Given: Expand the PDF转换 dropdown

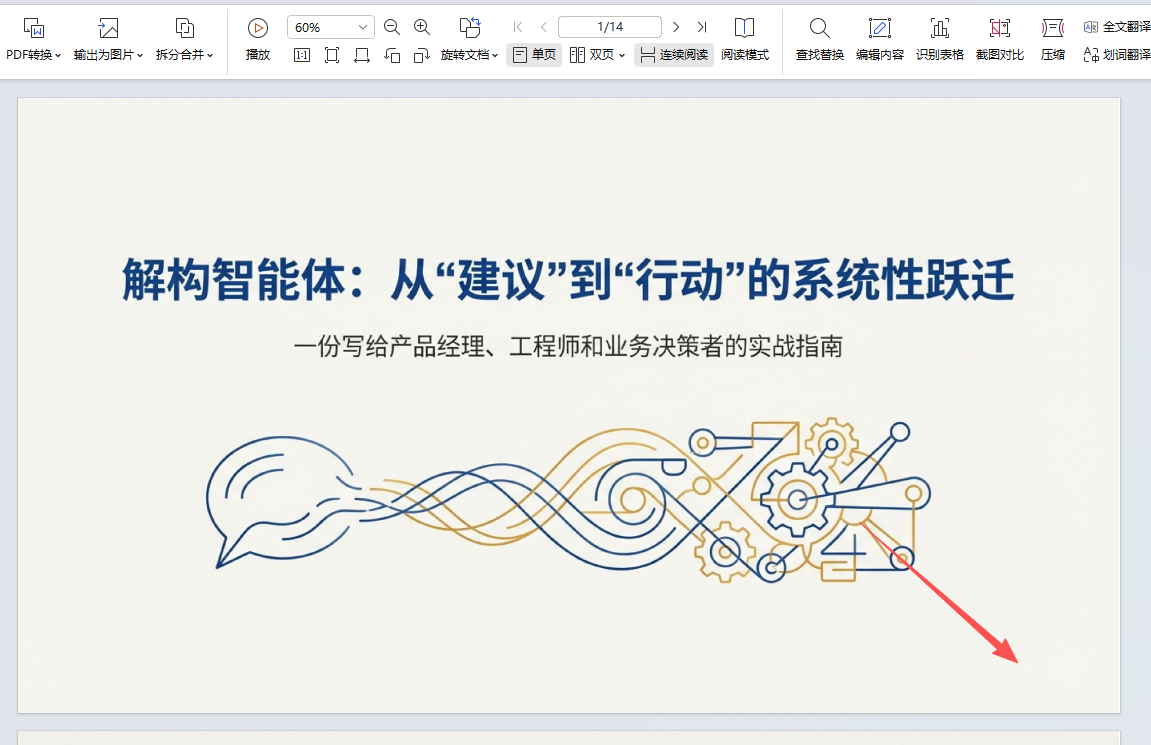Looking at the screenshot, I should 34,55.
